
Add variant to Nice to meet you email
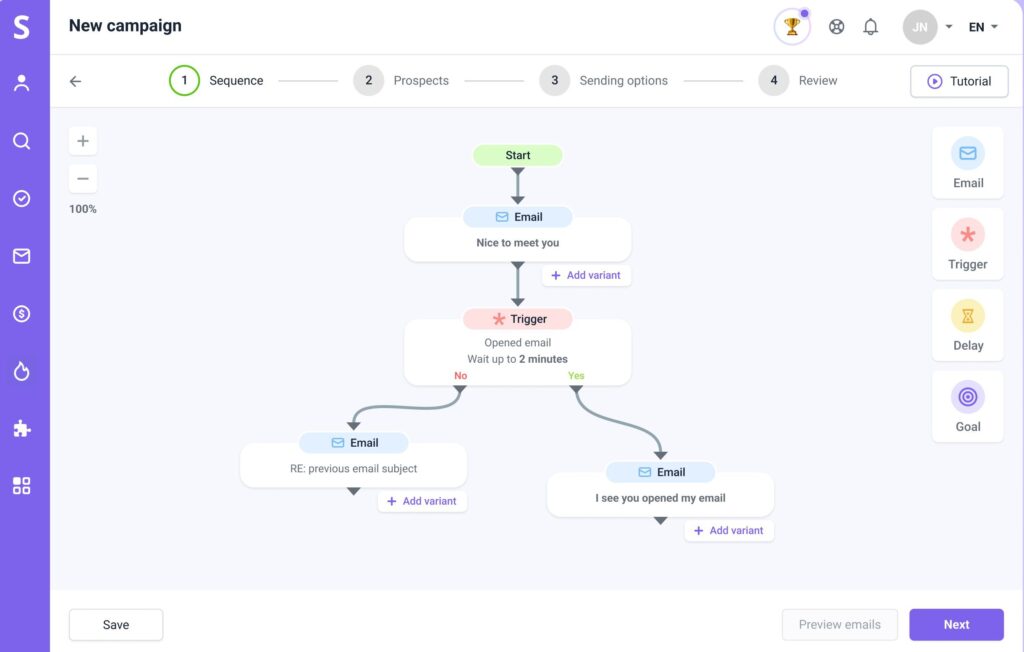coord(586,275)
